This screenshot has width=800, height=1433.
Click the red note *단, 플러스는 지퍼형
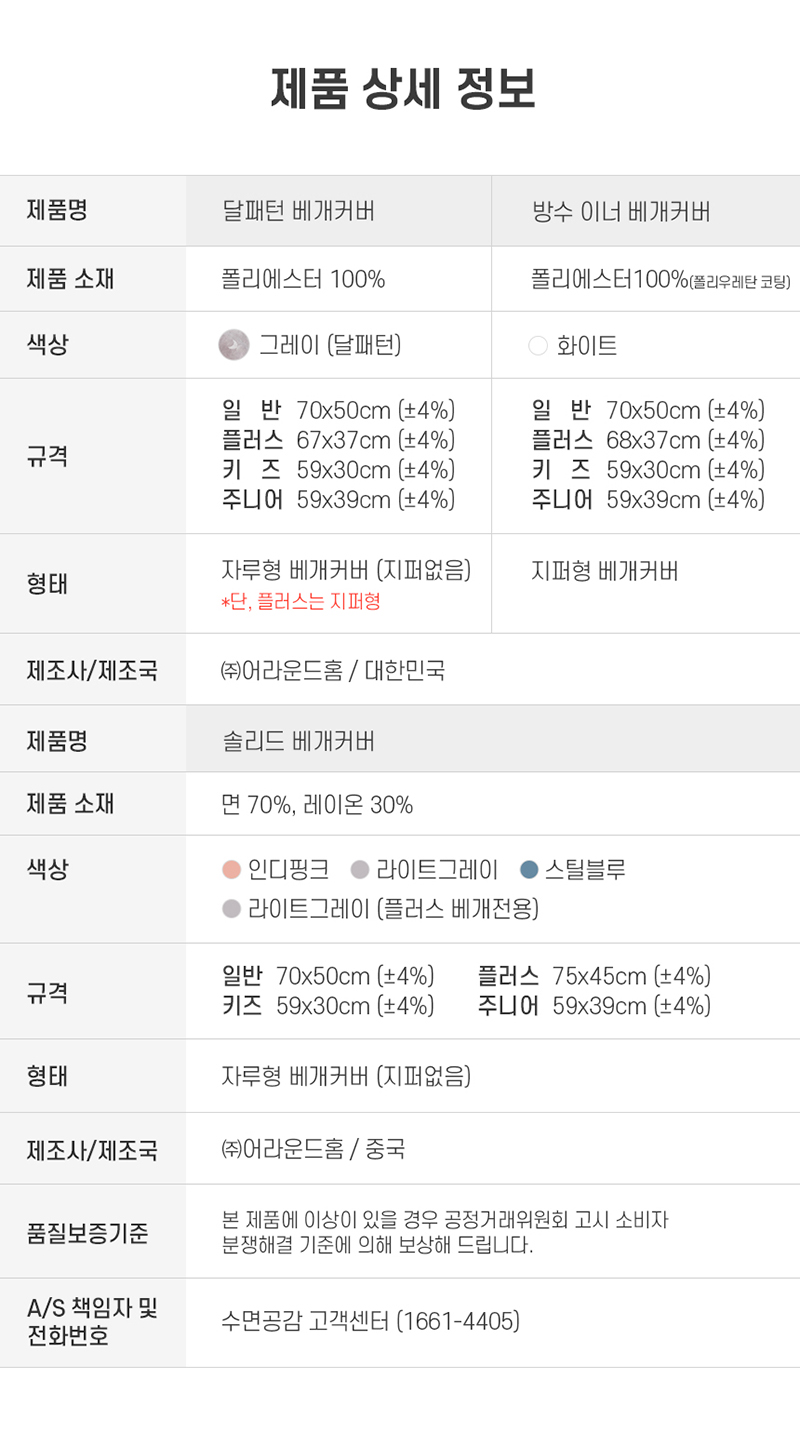pyautogui.click(x=300, y=601)
